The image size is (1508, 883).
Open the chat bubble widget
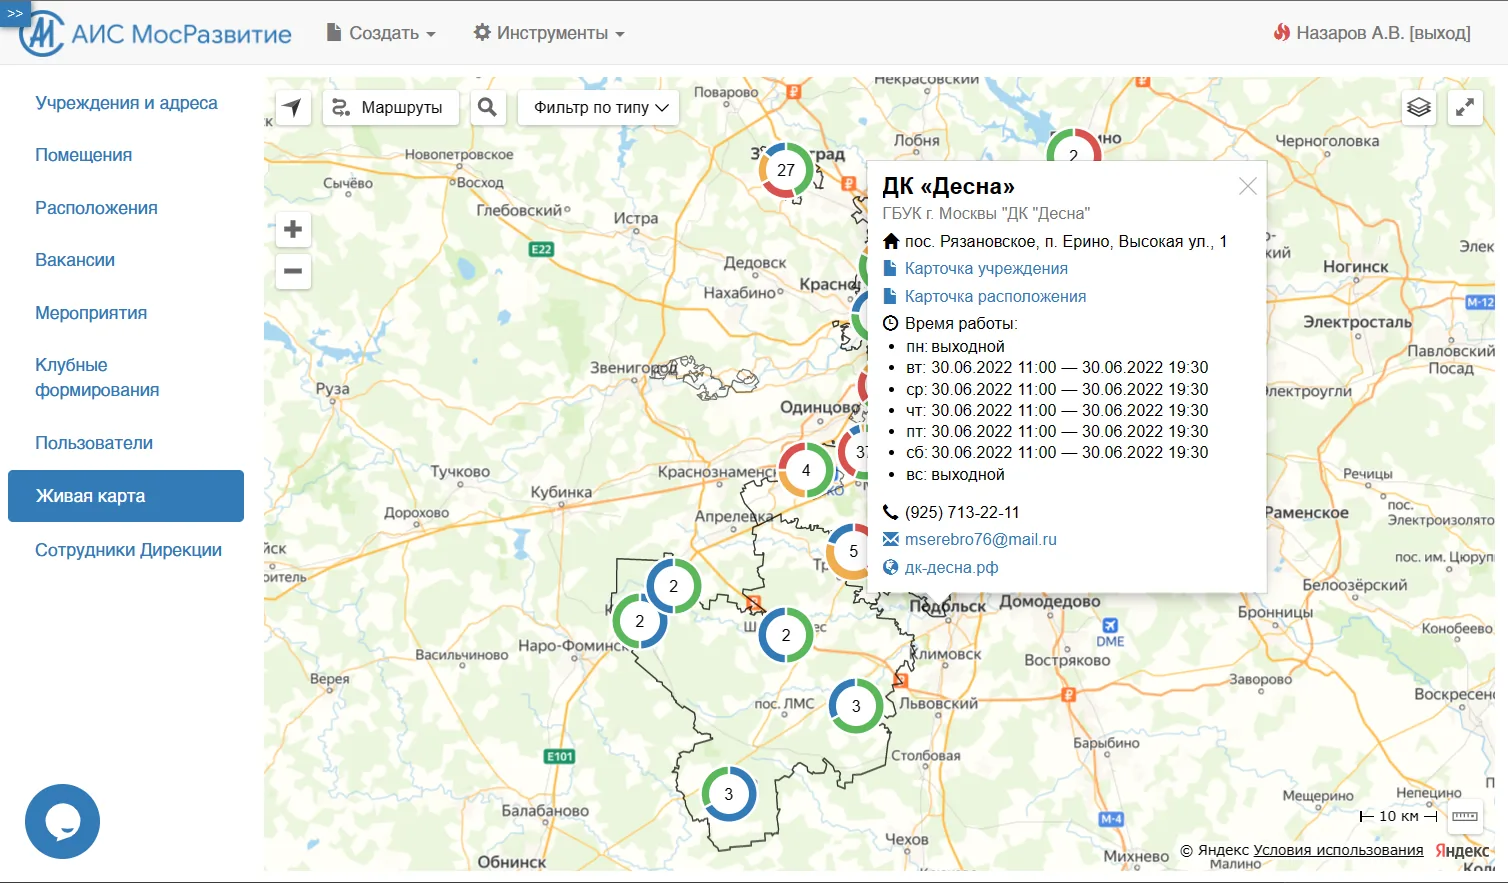[x=62, y=821]
